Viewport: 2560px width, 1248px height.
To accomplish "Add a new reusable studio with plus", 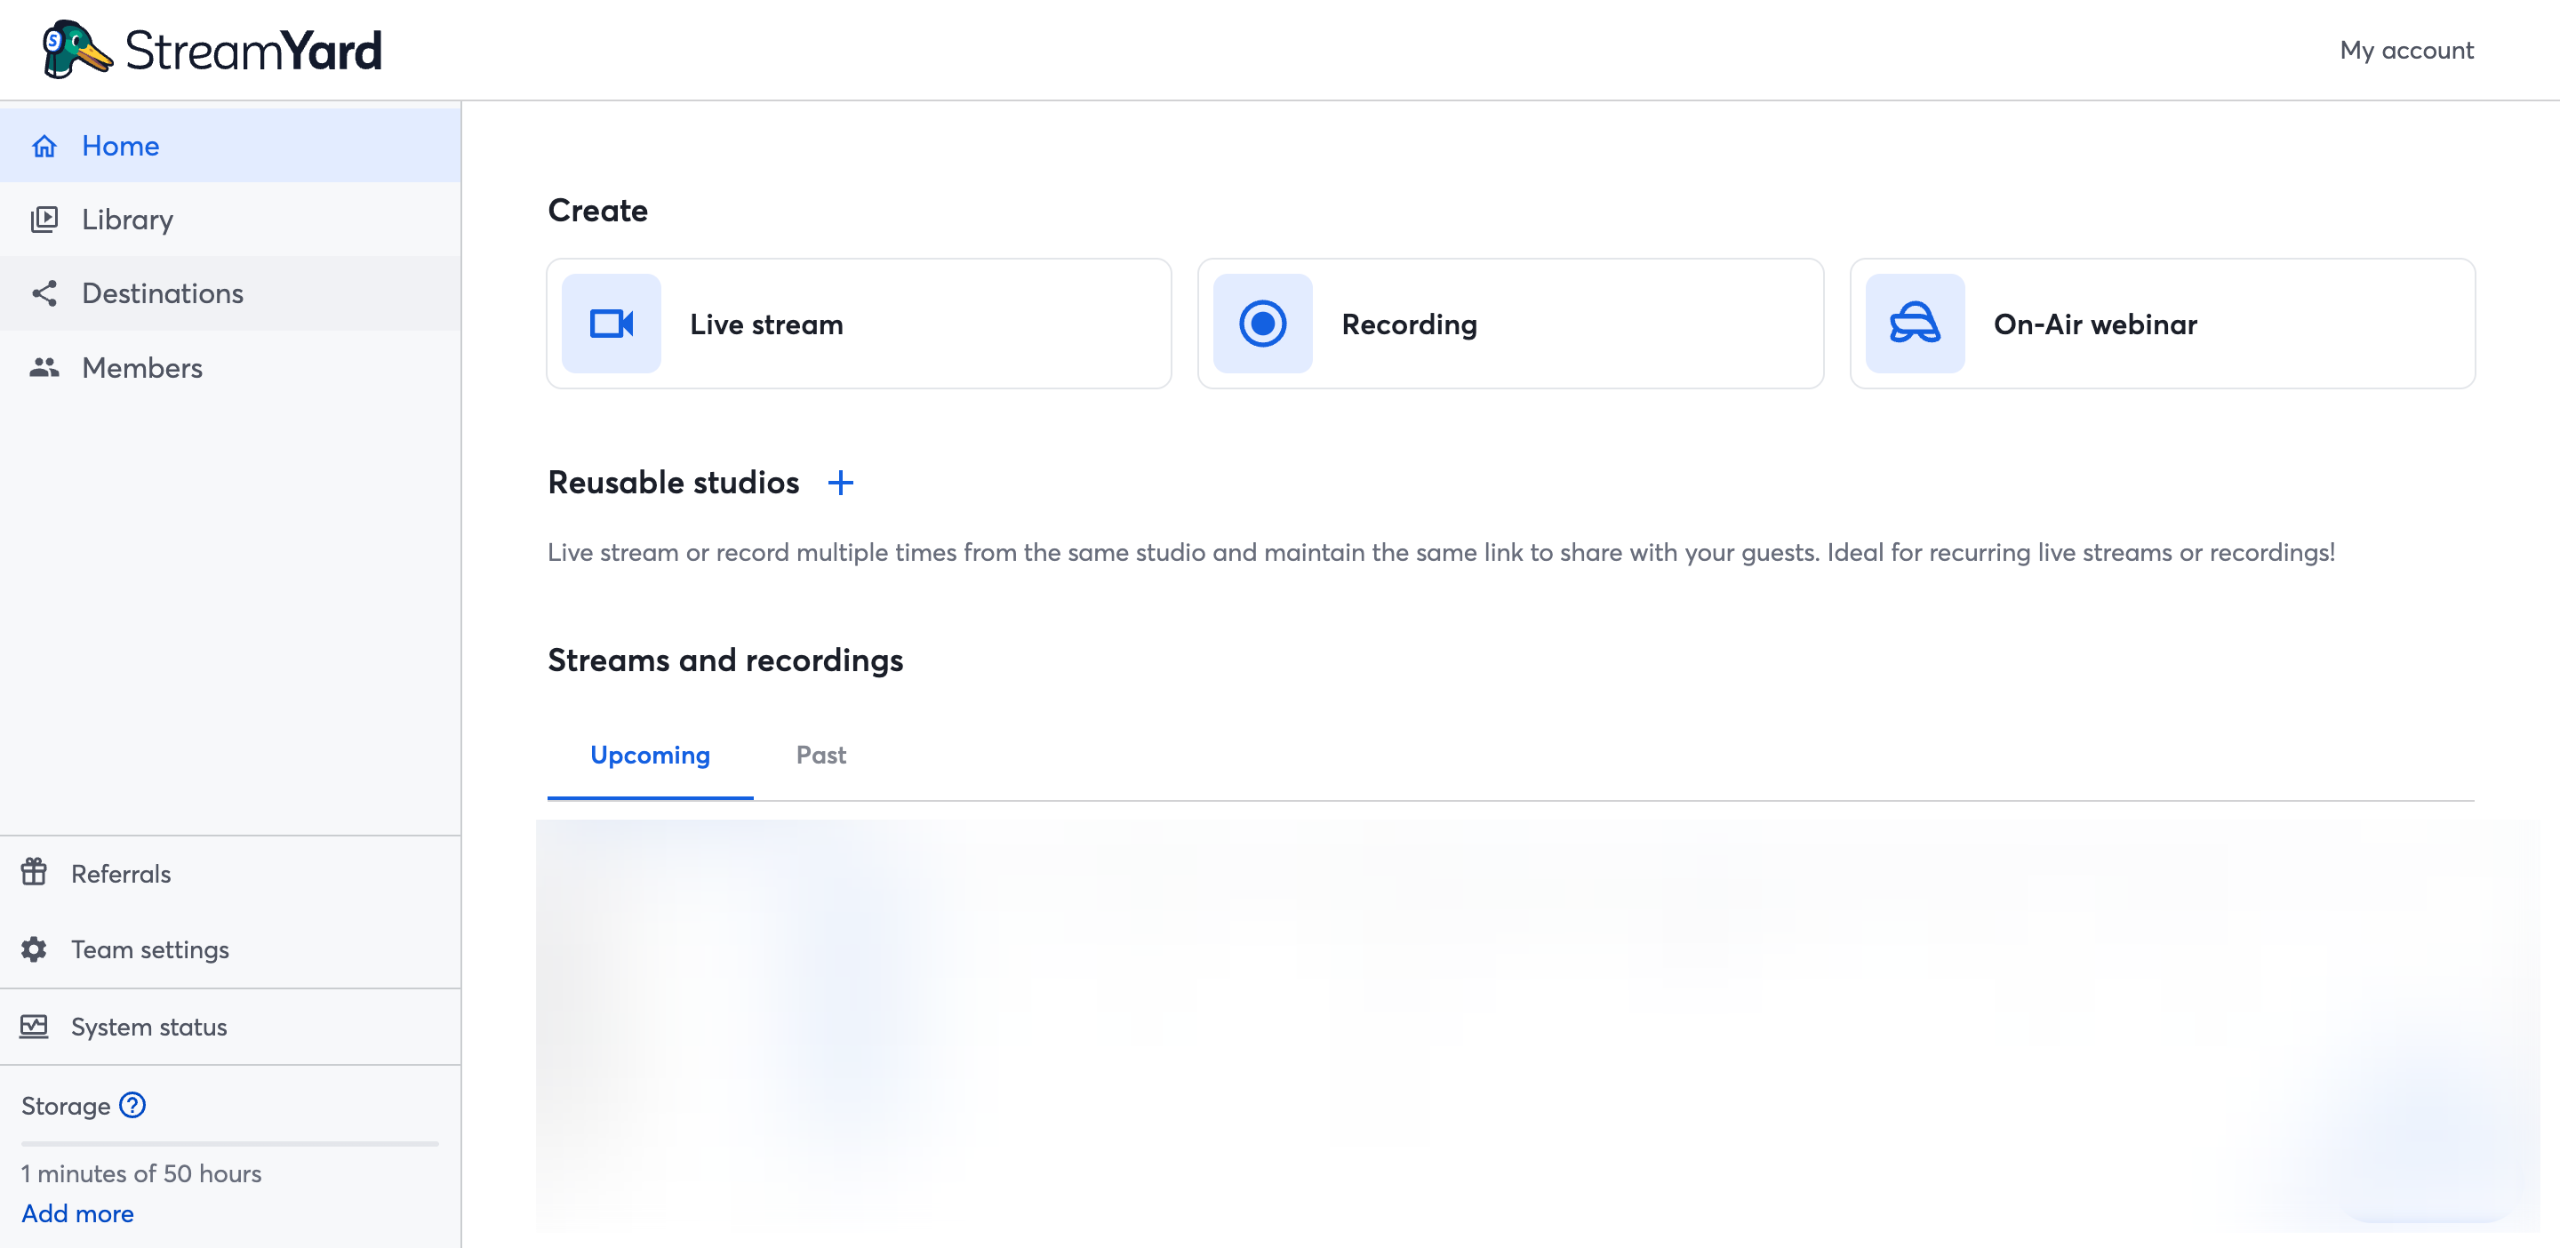I will [x=841, y=483].
